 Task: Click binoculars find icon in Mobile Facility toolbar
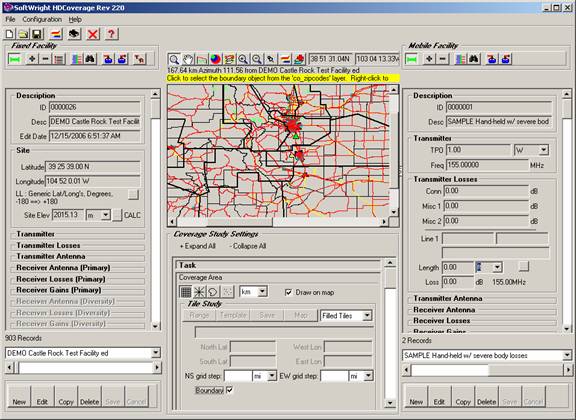coord(474,59)
